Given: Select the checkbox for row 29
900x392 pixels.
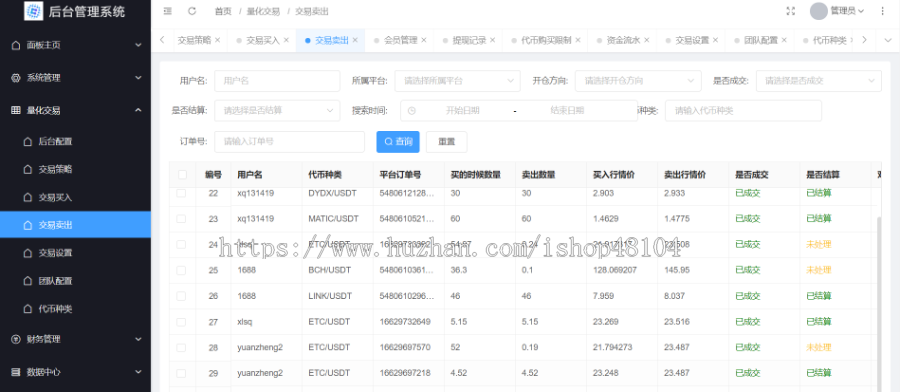Looking at the screenshot, I should (x=181, y=373).
